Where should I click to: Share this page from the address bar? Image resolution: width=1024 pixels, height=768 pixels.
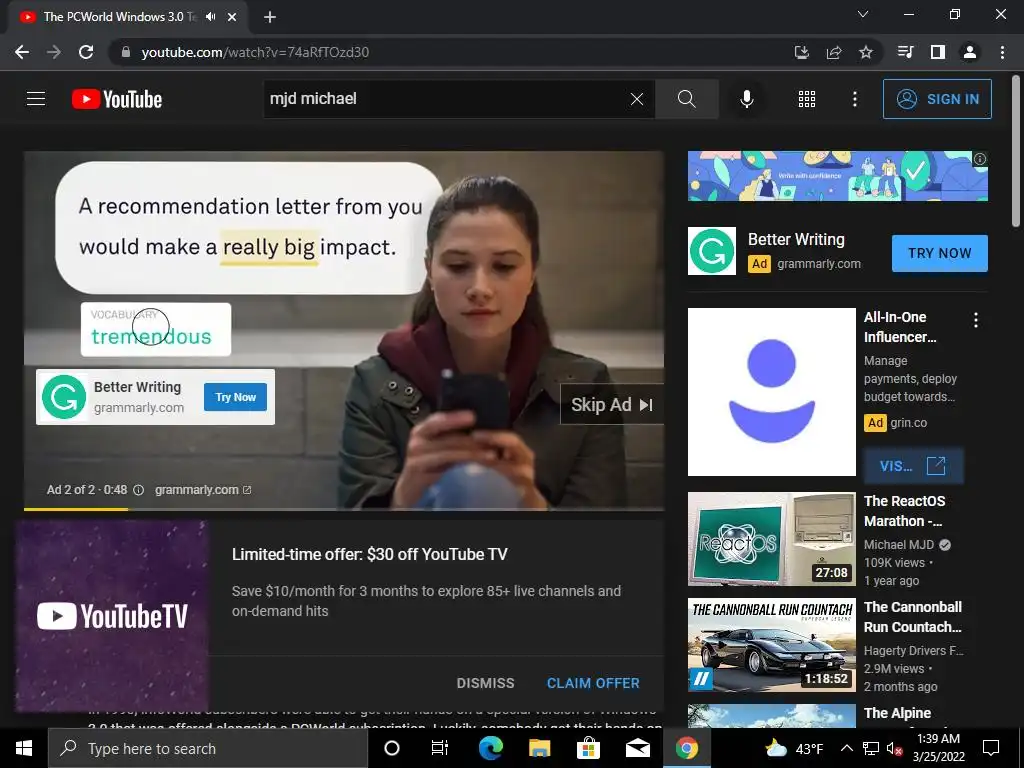833,52
